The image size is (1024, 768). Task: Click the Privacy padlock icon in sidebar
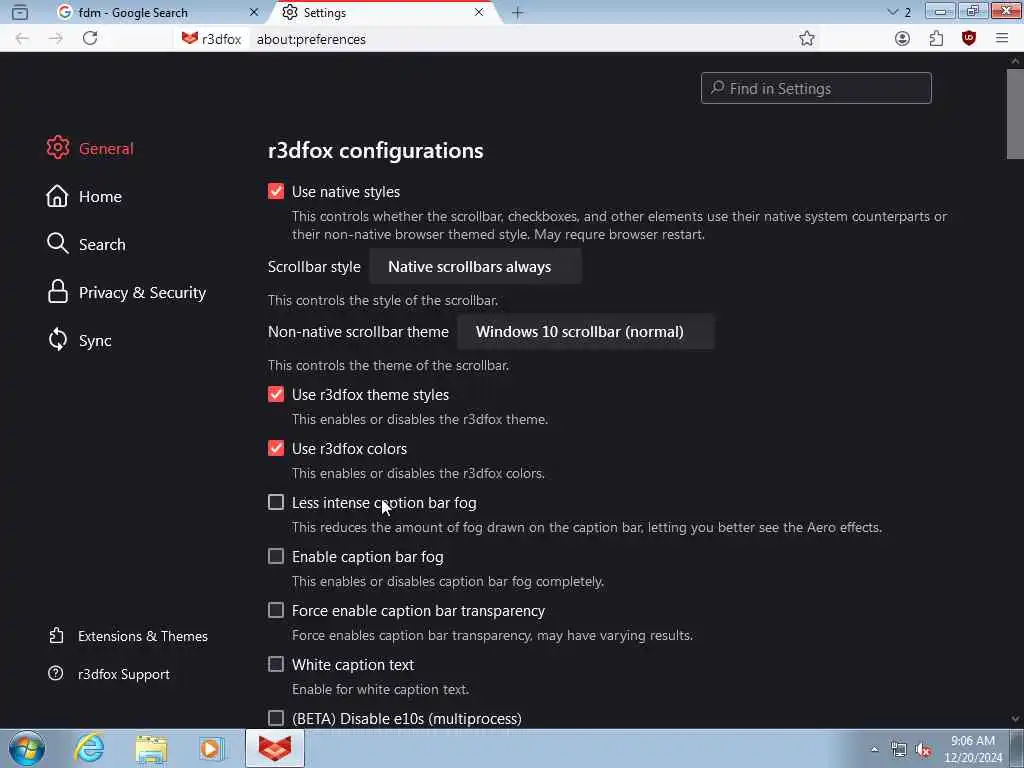click(x=57, y=292)
